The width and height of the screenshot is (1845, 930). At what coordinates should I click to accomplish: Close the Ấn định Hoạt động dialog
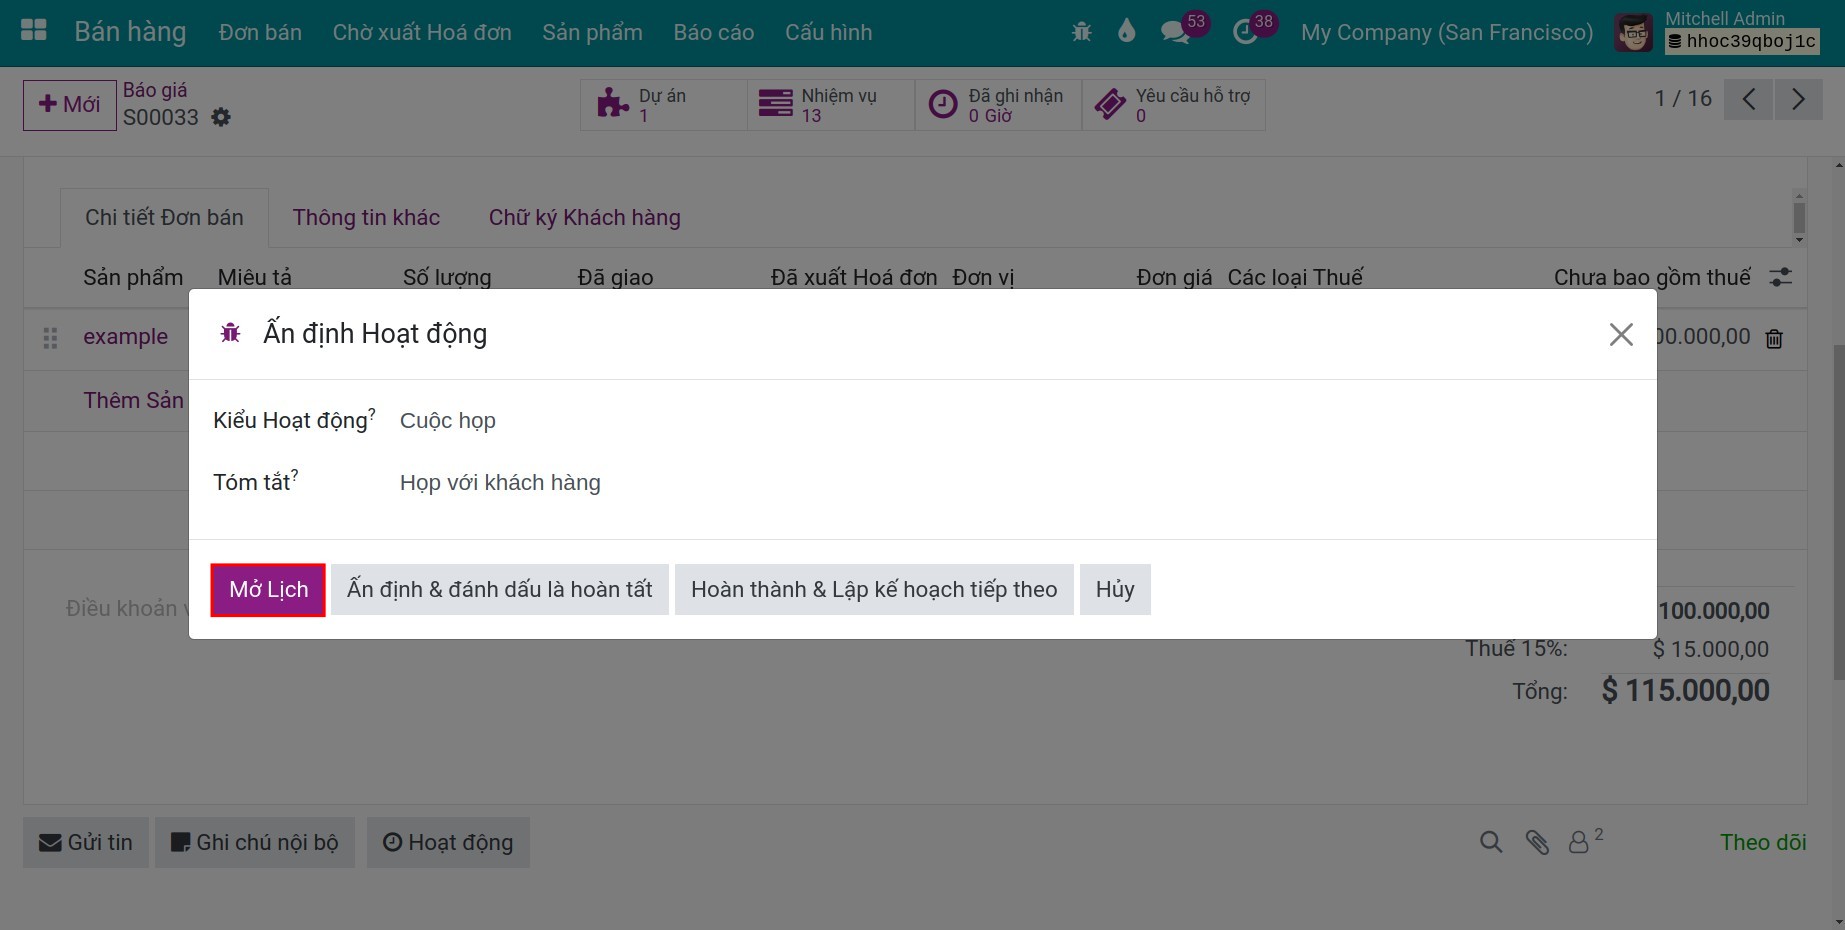[1621, 334]
